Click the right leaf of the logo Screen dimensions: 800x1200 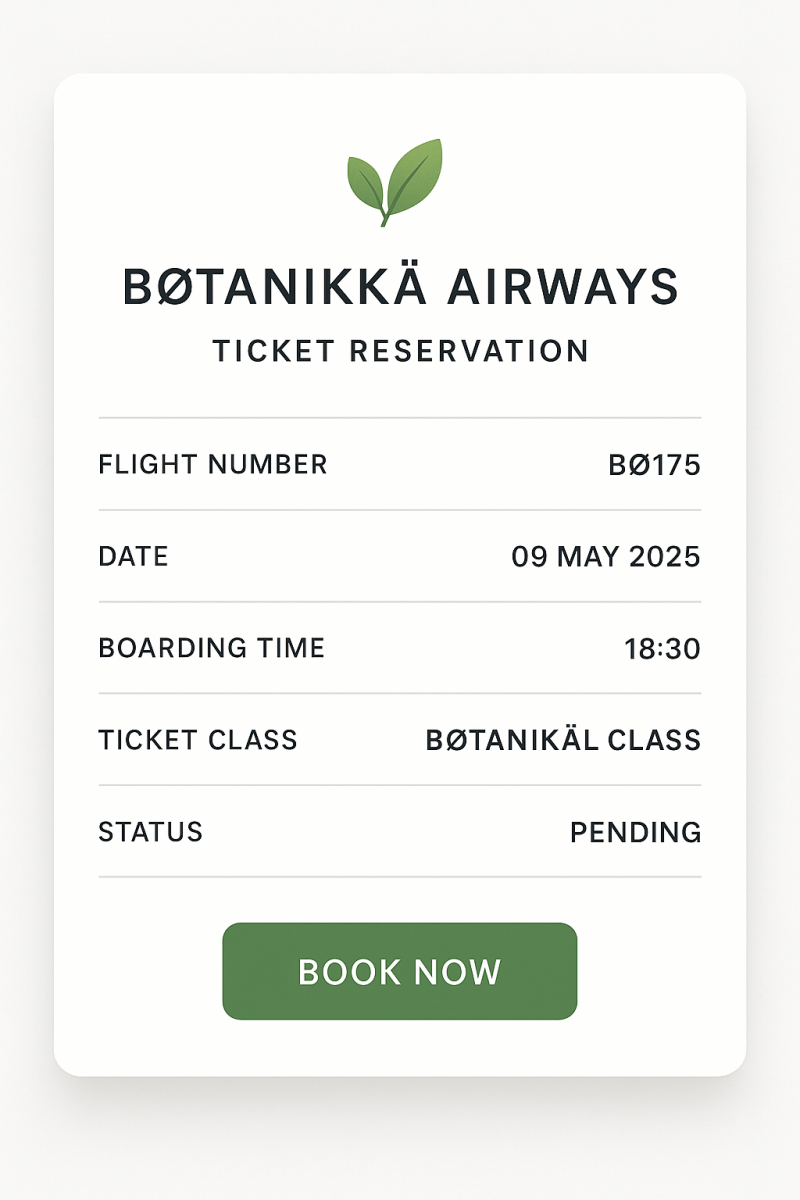coord(415,178)
